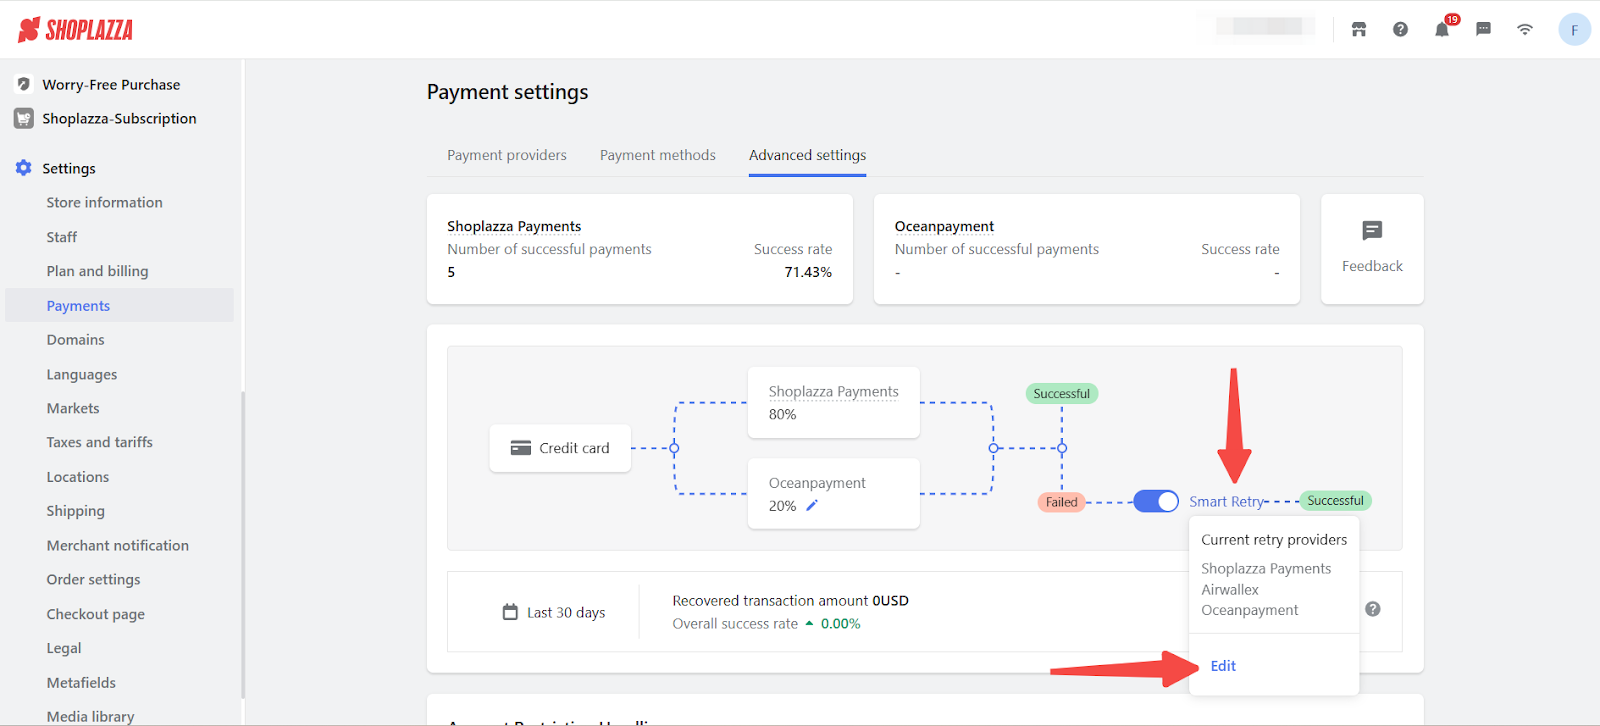Go to Shipping settings
Viewport: 1600px width, 726px height.
coord(75,511)
